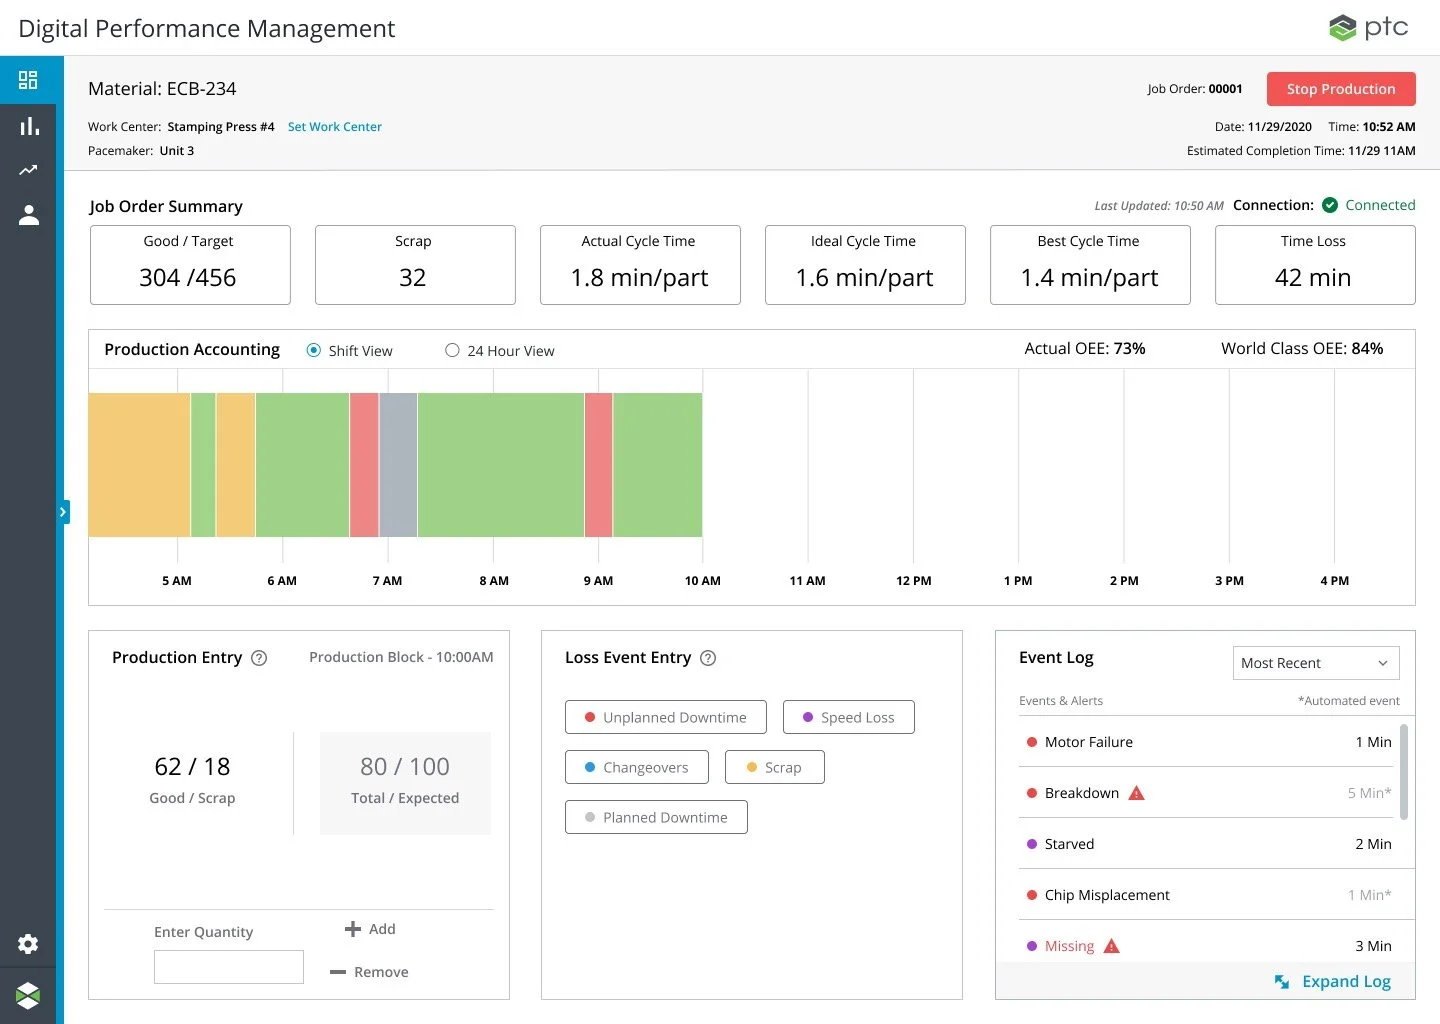The image size is (1440, 1024).
Task: Click the plus icon next to Add
Action: coord(352,929)
